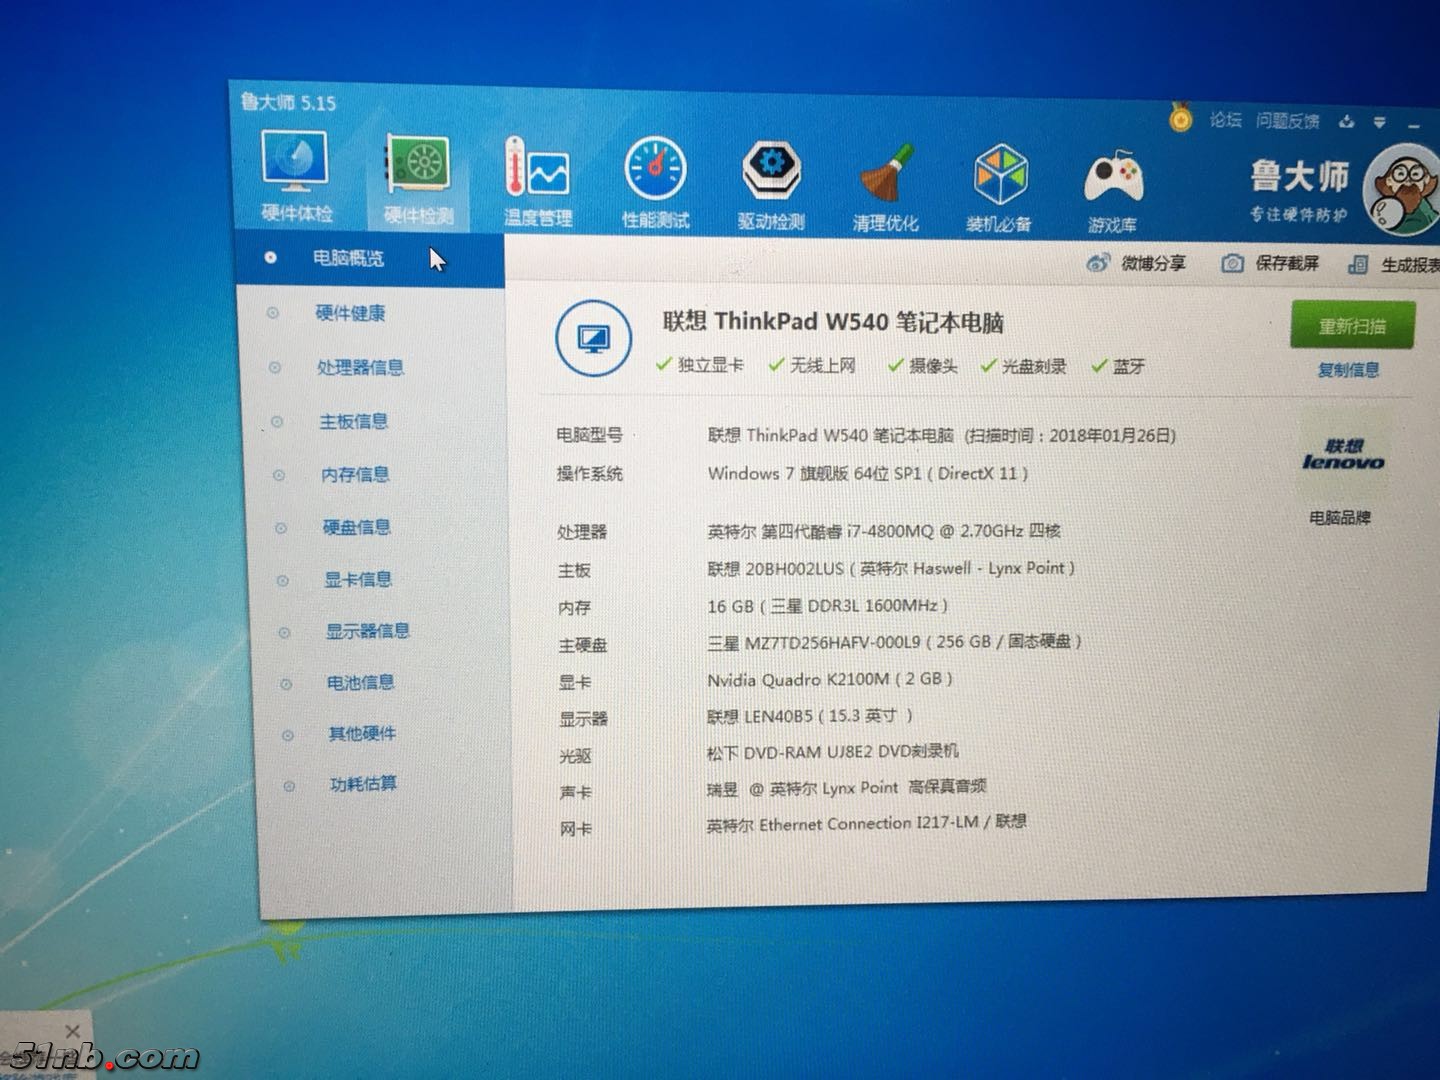Image resolution: width=1440 pixels, height=1080 pixels.
Task: Select the 硬件检测 hardware detection icon
Action: click(x=418, y=180)
